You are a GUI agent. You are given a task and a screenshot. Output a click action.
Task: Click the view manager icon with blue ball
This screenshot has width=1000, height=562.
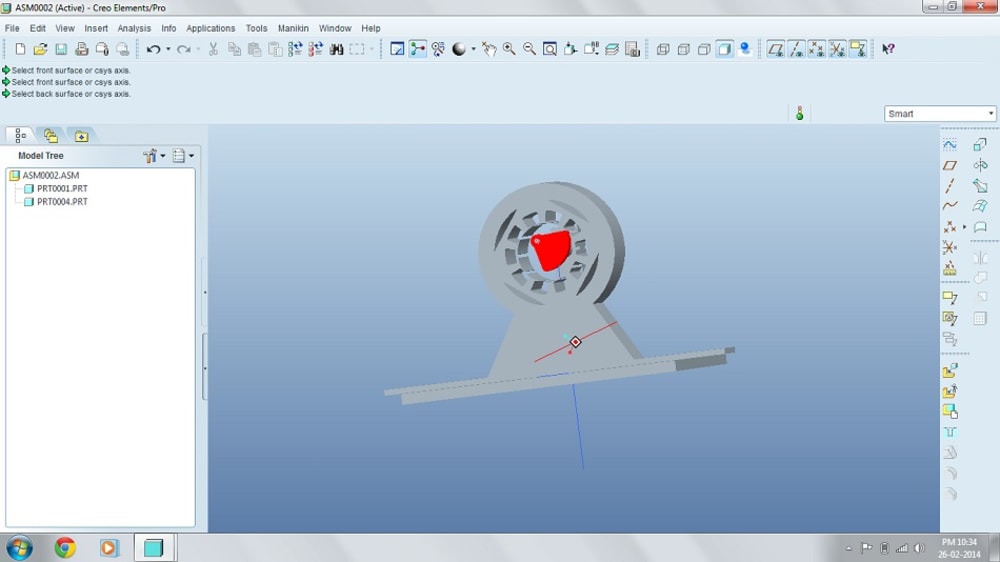[x=745, y=49]
